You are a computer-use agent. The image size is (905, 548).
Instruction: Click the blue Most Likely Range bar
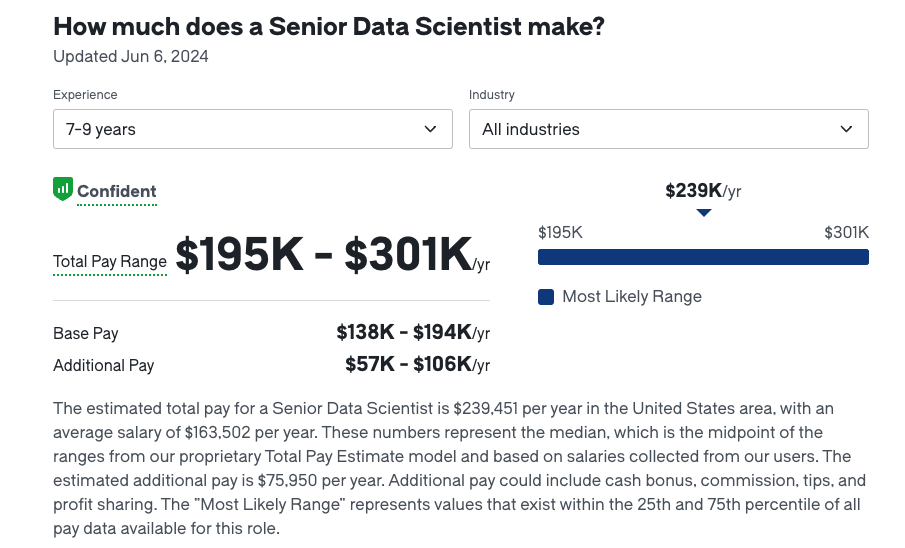tap(703, 257)
